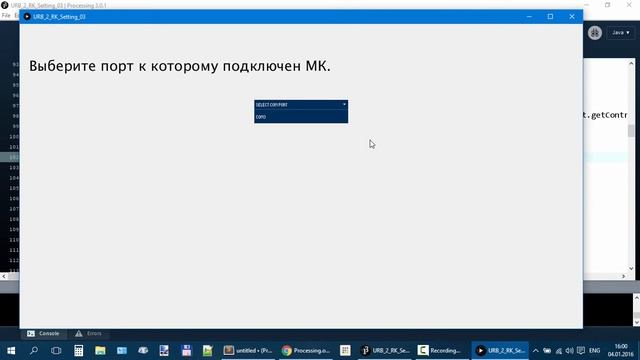
Task: Open the battery status tray icon
Action: (547, 351)
